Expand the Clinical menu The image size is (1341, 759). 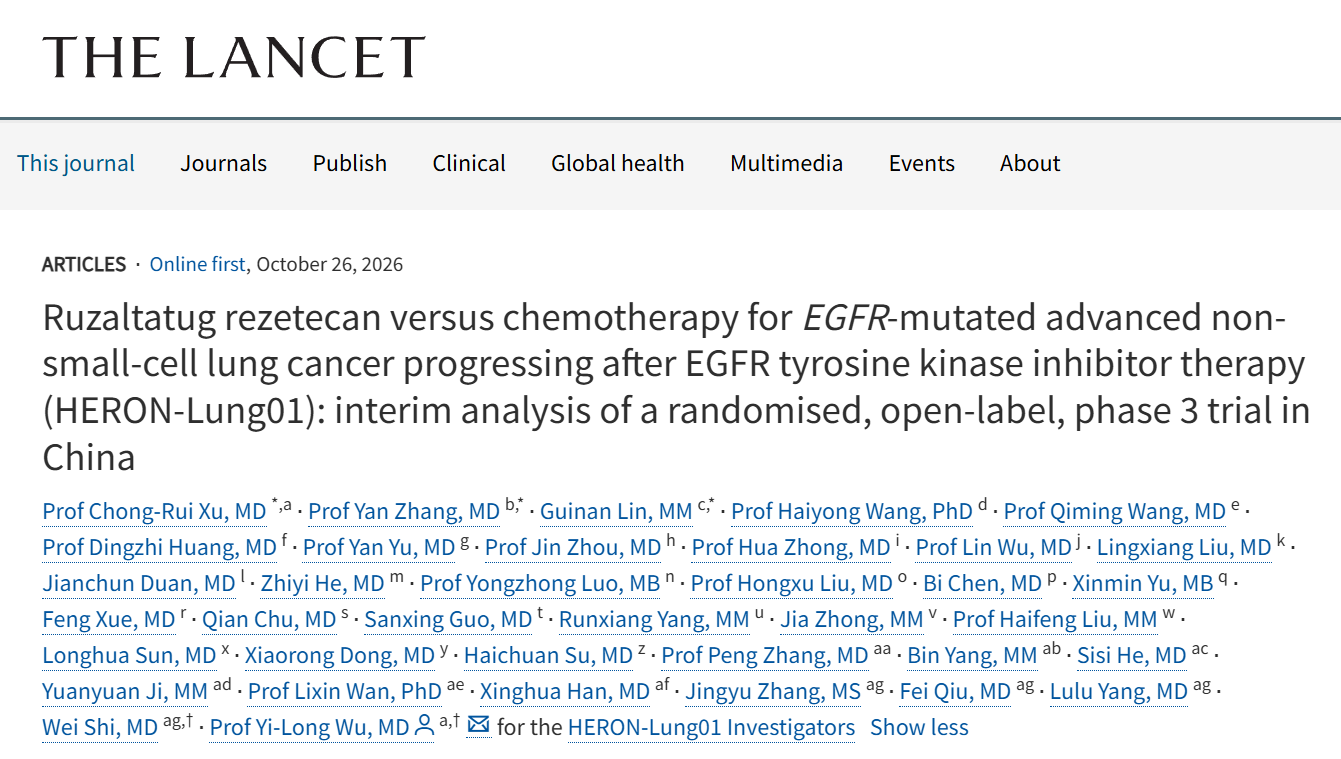click(x=469, y=163)
